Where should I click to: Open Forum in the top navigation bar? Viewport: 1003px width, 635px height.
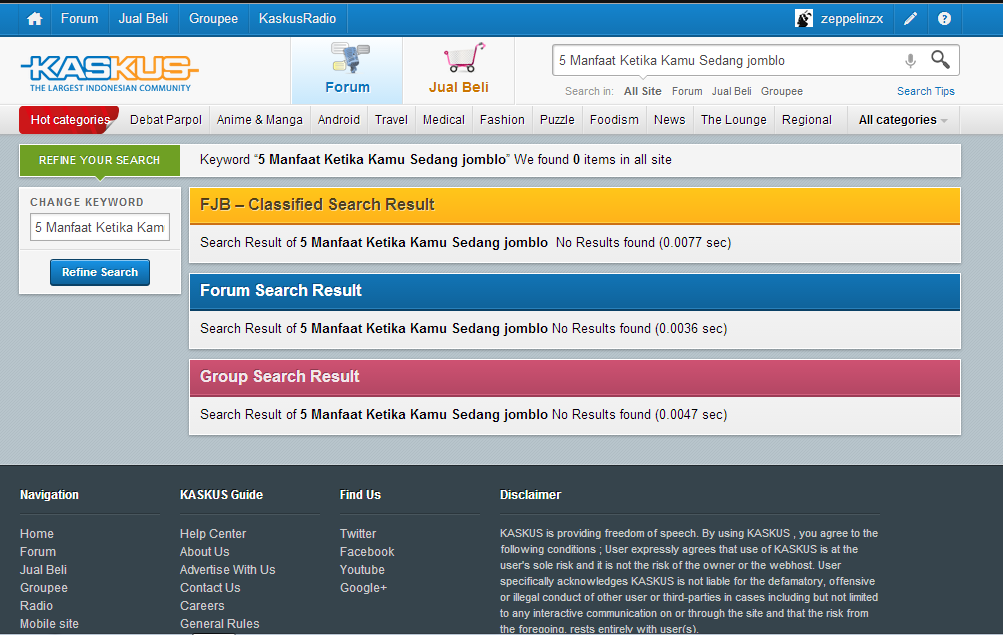79,19
